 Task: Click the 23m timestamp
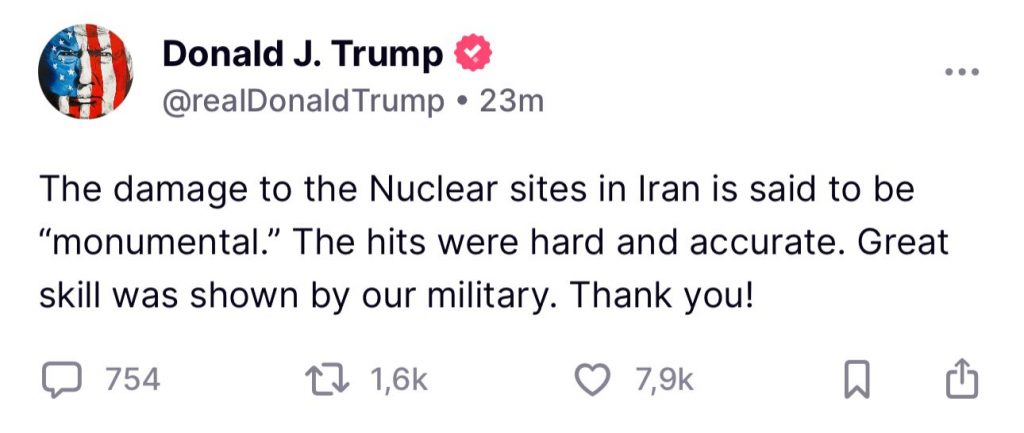[511, 101]
